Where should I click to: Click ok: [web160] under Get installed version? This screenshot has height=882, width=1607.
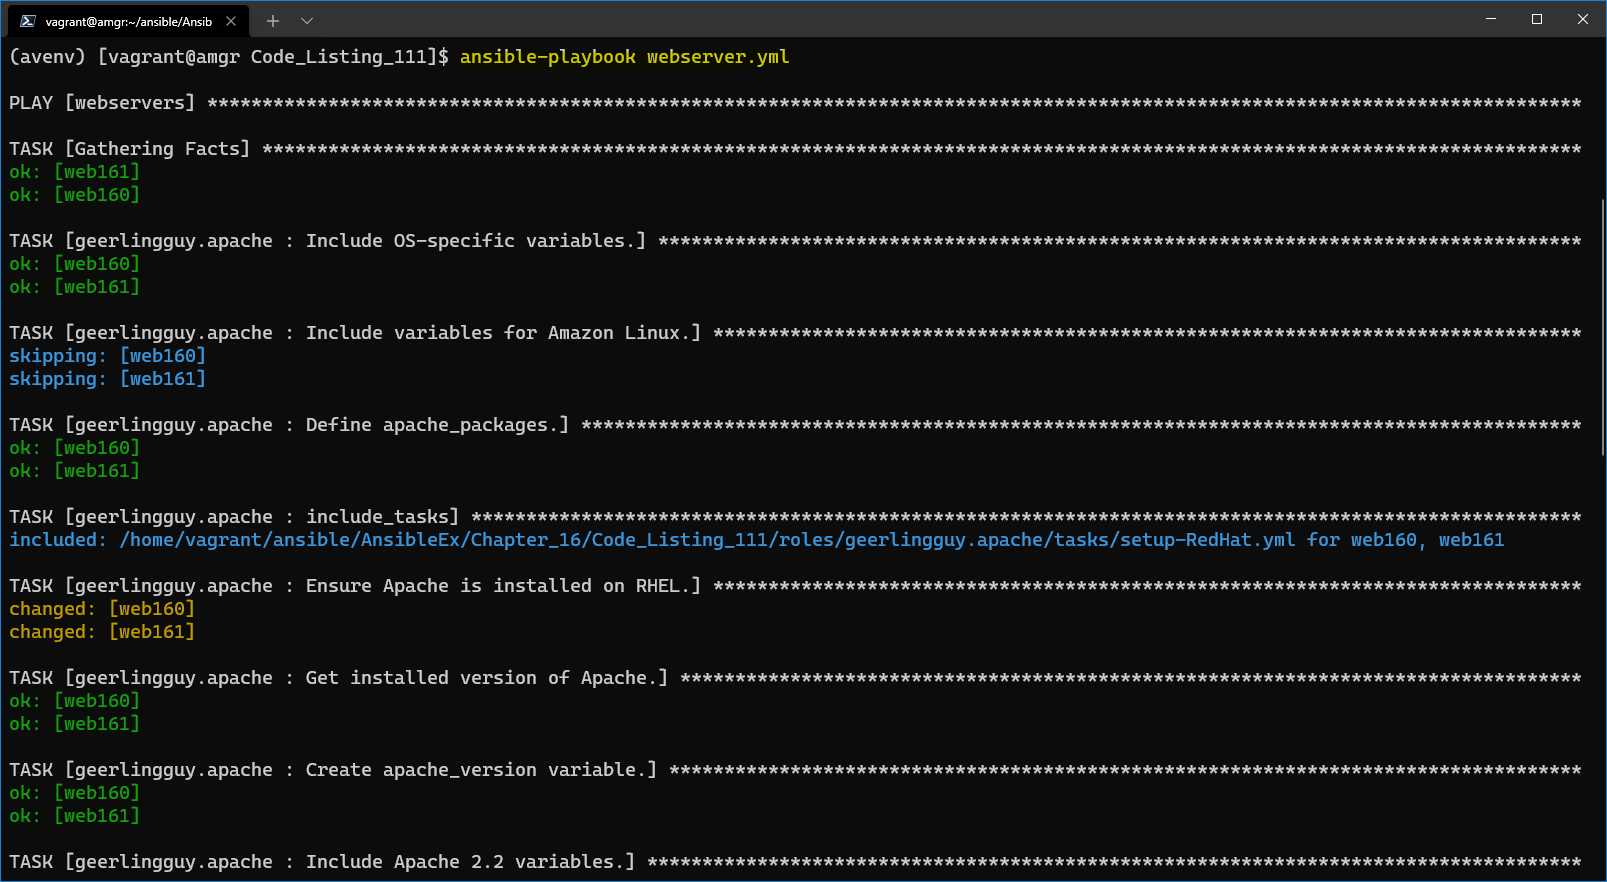pyautogui.click(x=75, y=701)
